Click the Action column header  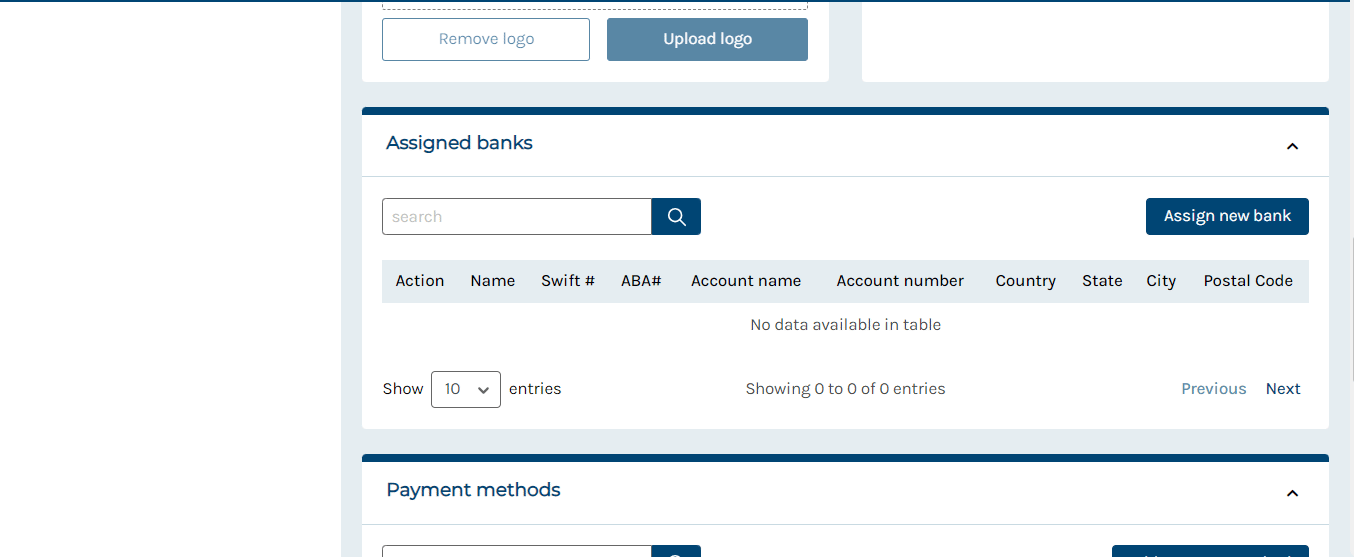point(420,281)
